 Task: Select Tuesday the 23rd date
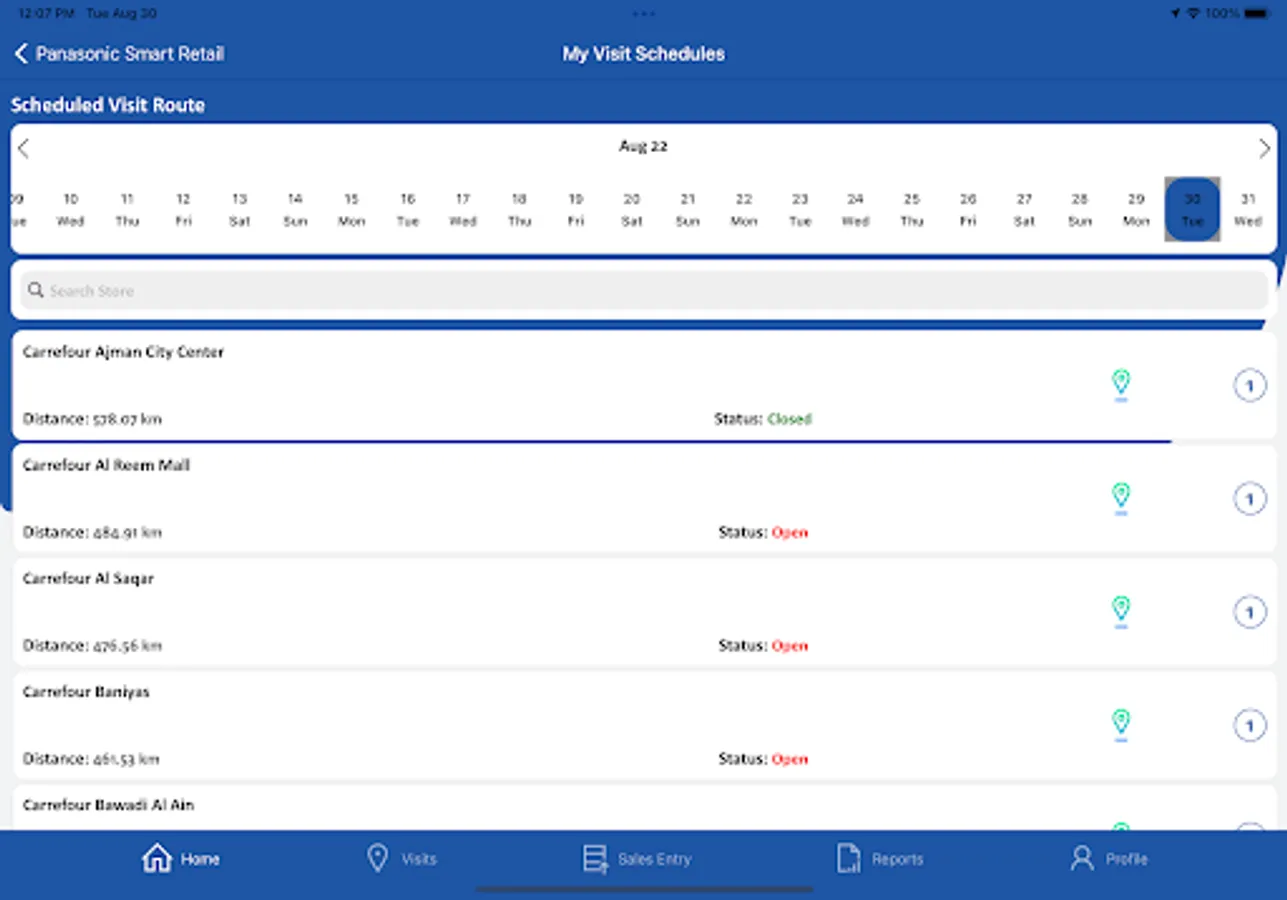click(x=800, y=210)
